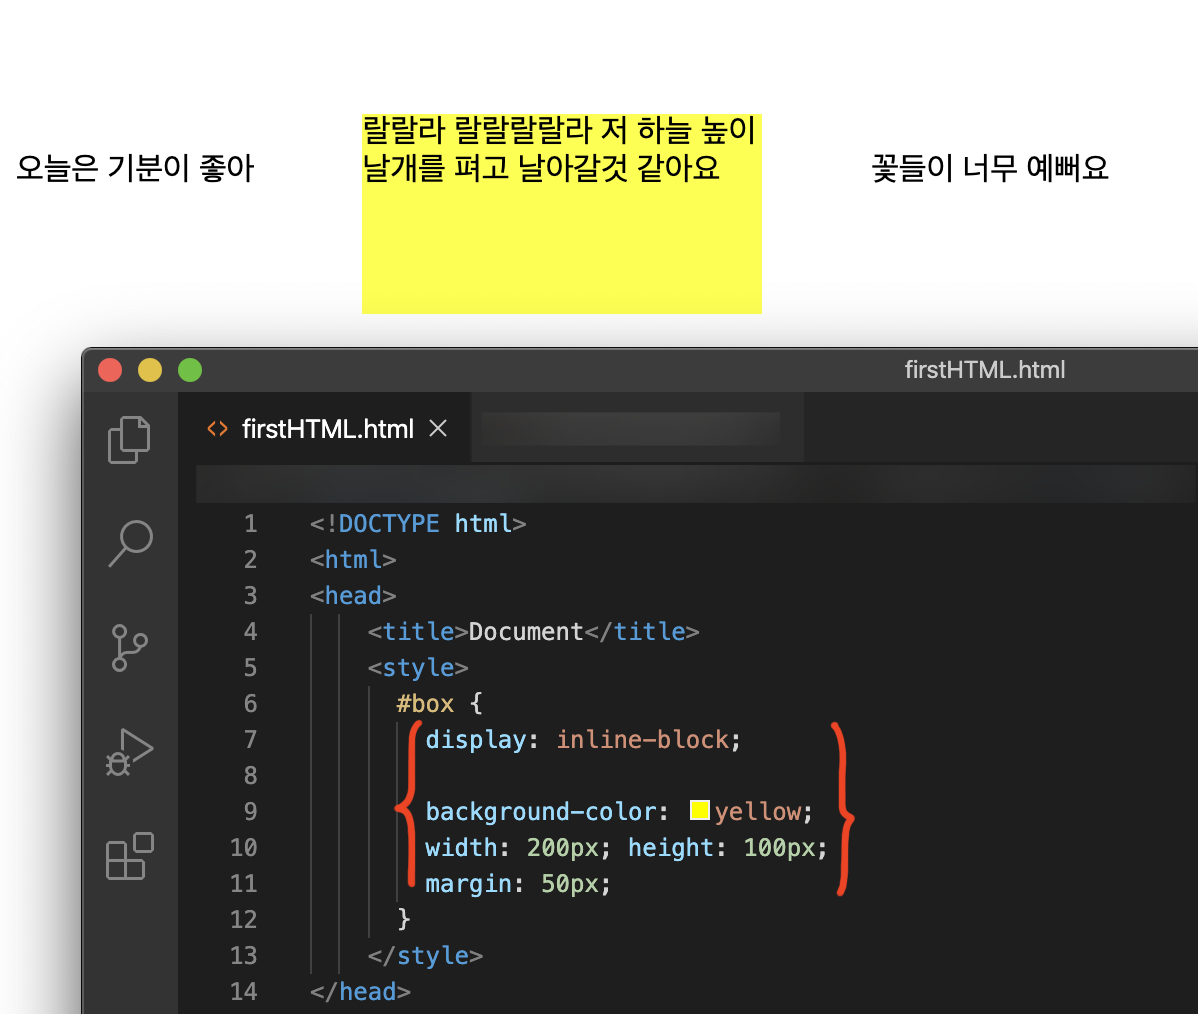
Task: Click the text '꽃들이 너무 예뻐요'
Action: tap(990, 168)
